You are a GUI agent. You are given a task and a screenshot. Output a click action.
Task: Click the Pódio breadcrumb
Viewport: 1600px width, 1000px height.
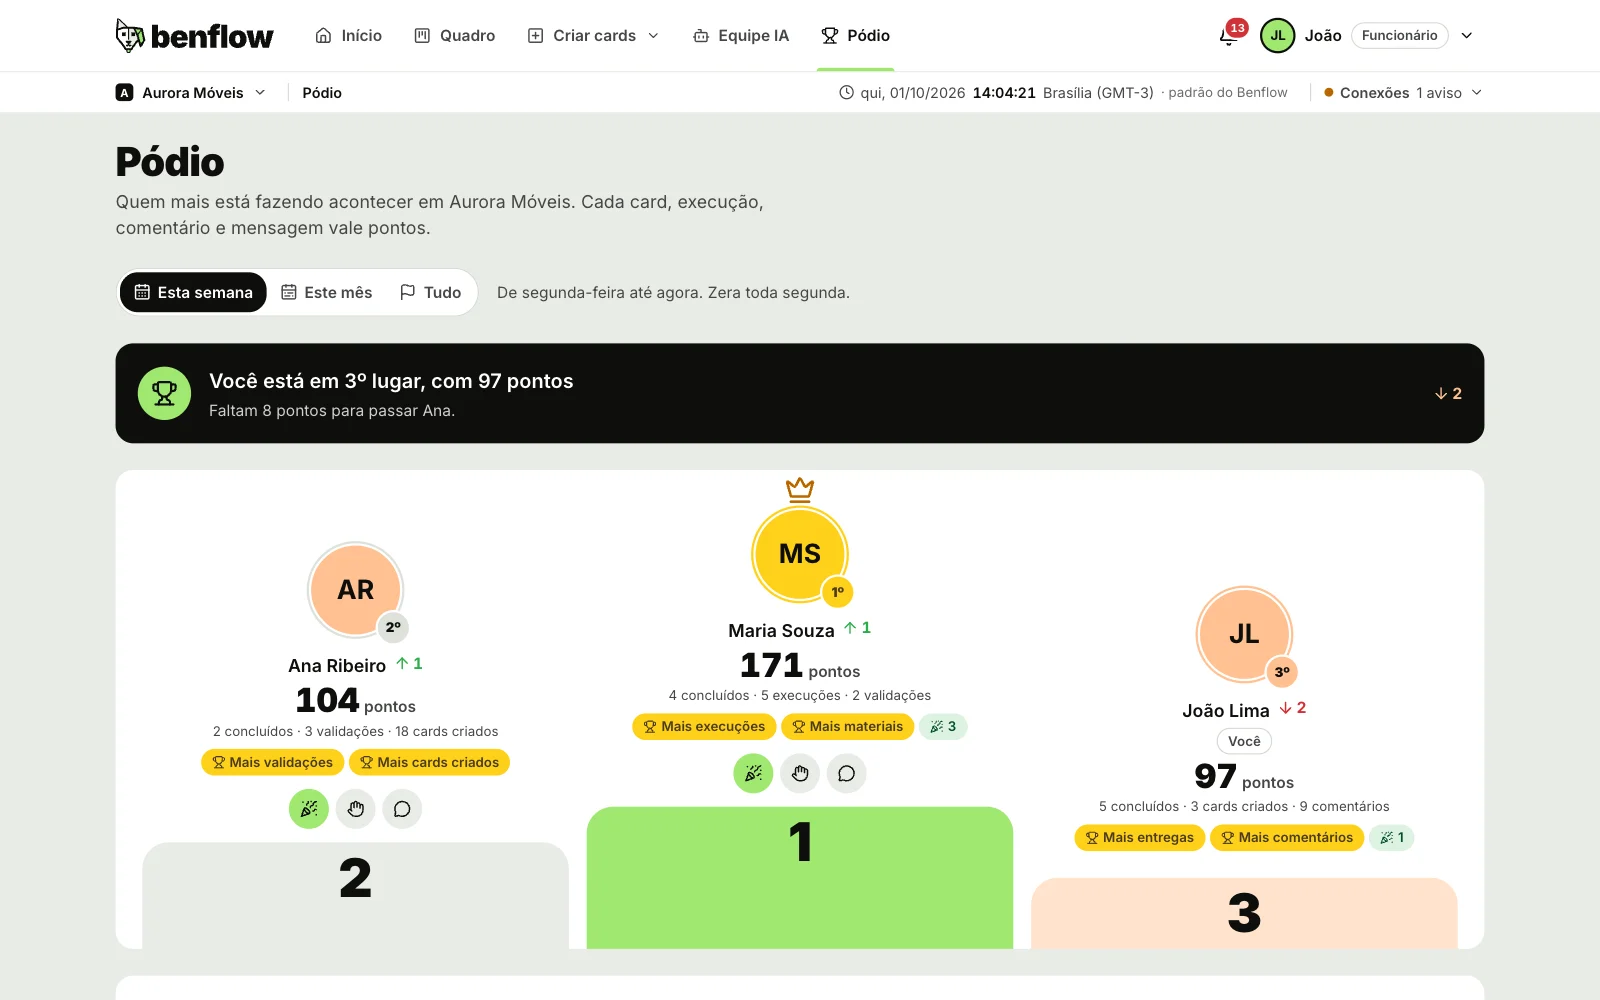(x=322, y=92)
